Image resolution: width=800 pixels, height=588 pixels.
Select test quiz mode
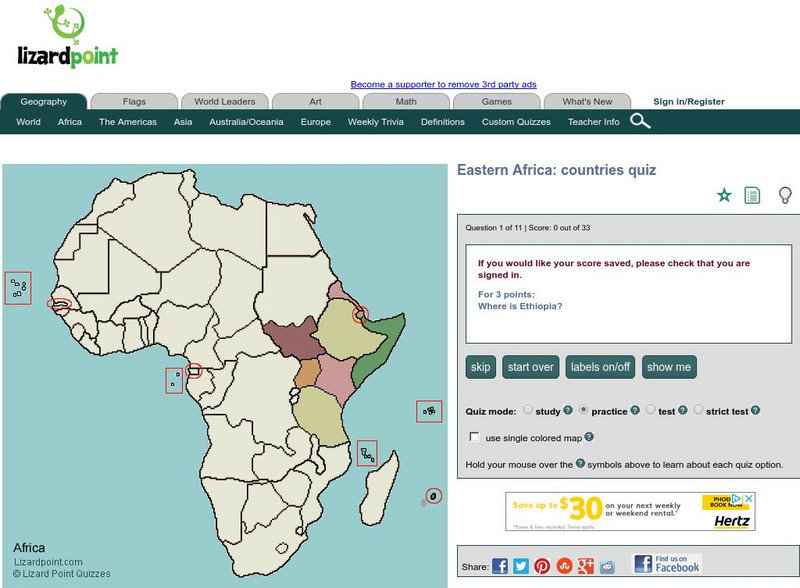(x=651, y=409)
